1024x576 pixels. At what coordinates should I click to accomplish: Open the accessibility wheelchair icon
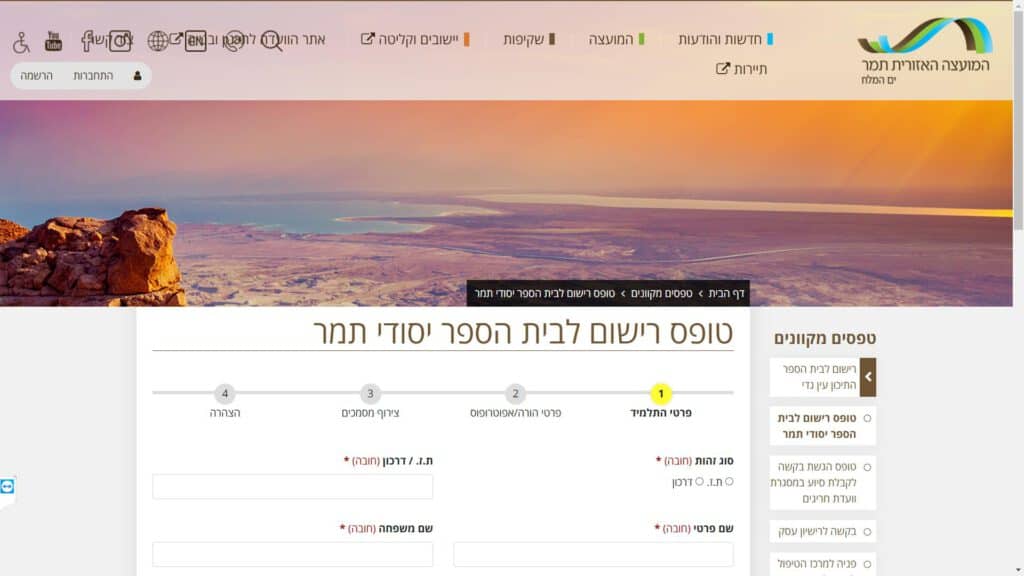click(21, 42)
